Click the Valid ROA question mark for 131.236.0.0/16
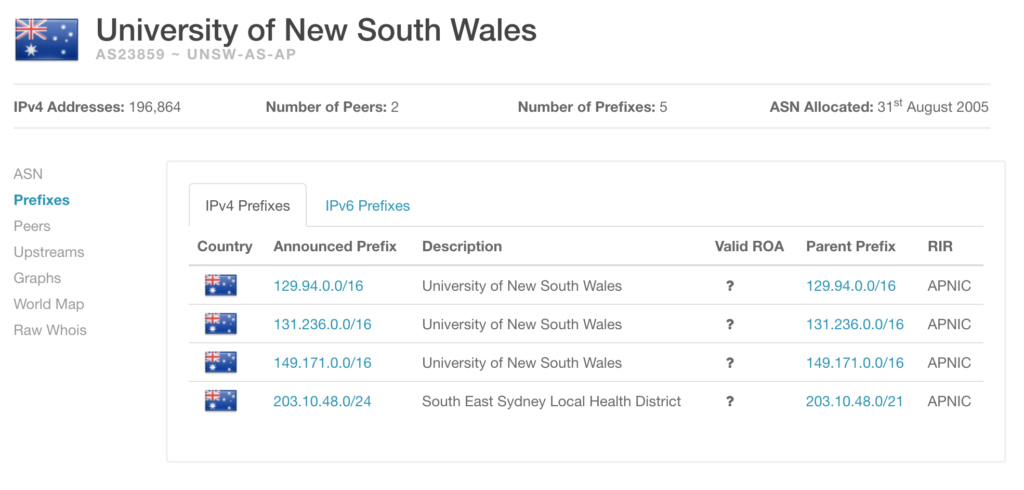1024x490 pixels. point(729,325)
